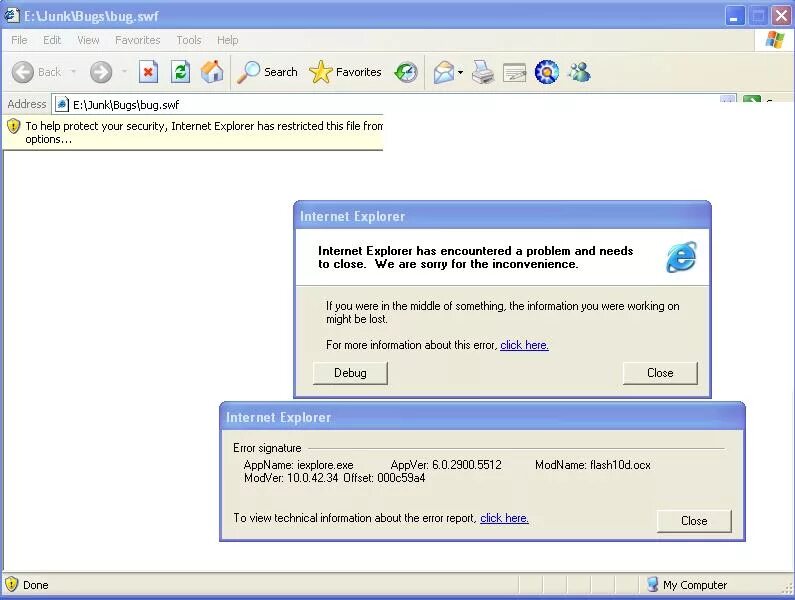Open the File menu
The image size is (795, 600).
click(x=19, y=40)
